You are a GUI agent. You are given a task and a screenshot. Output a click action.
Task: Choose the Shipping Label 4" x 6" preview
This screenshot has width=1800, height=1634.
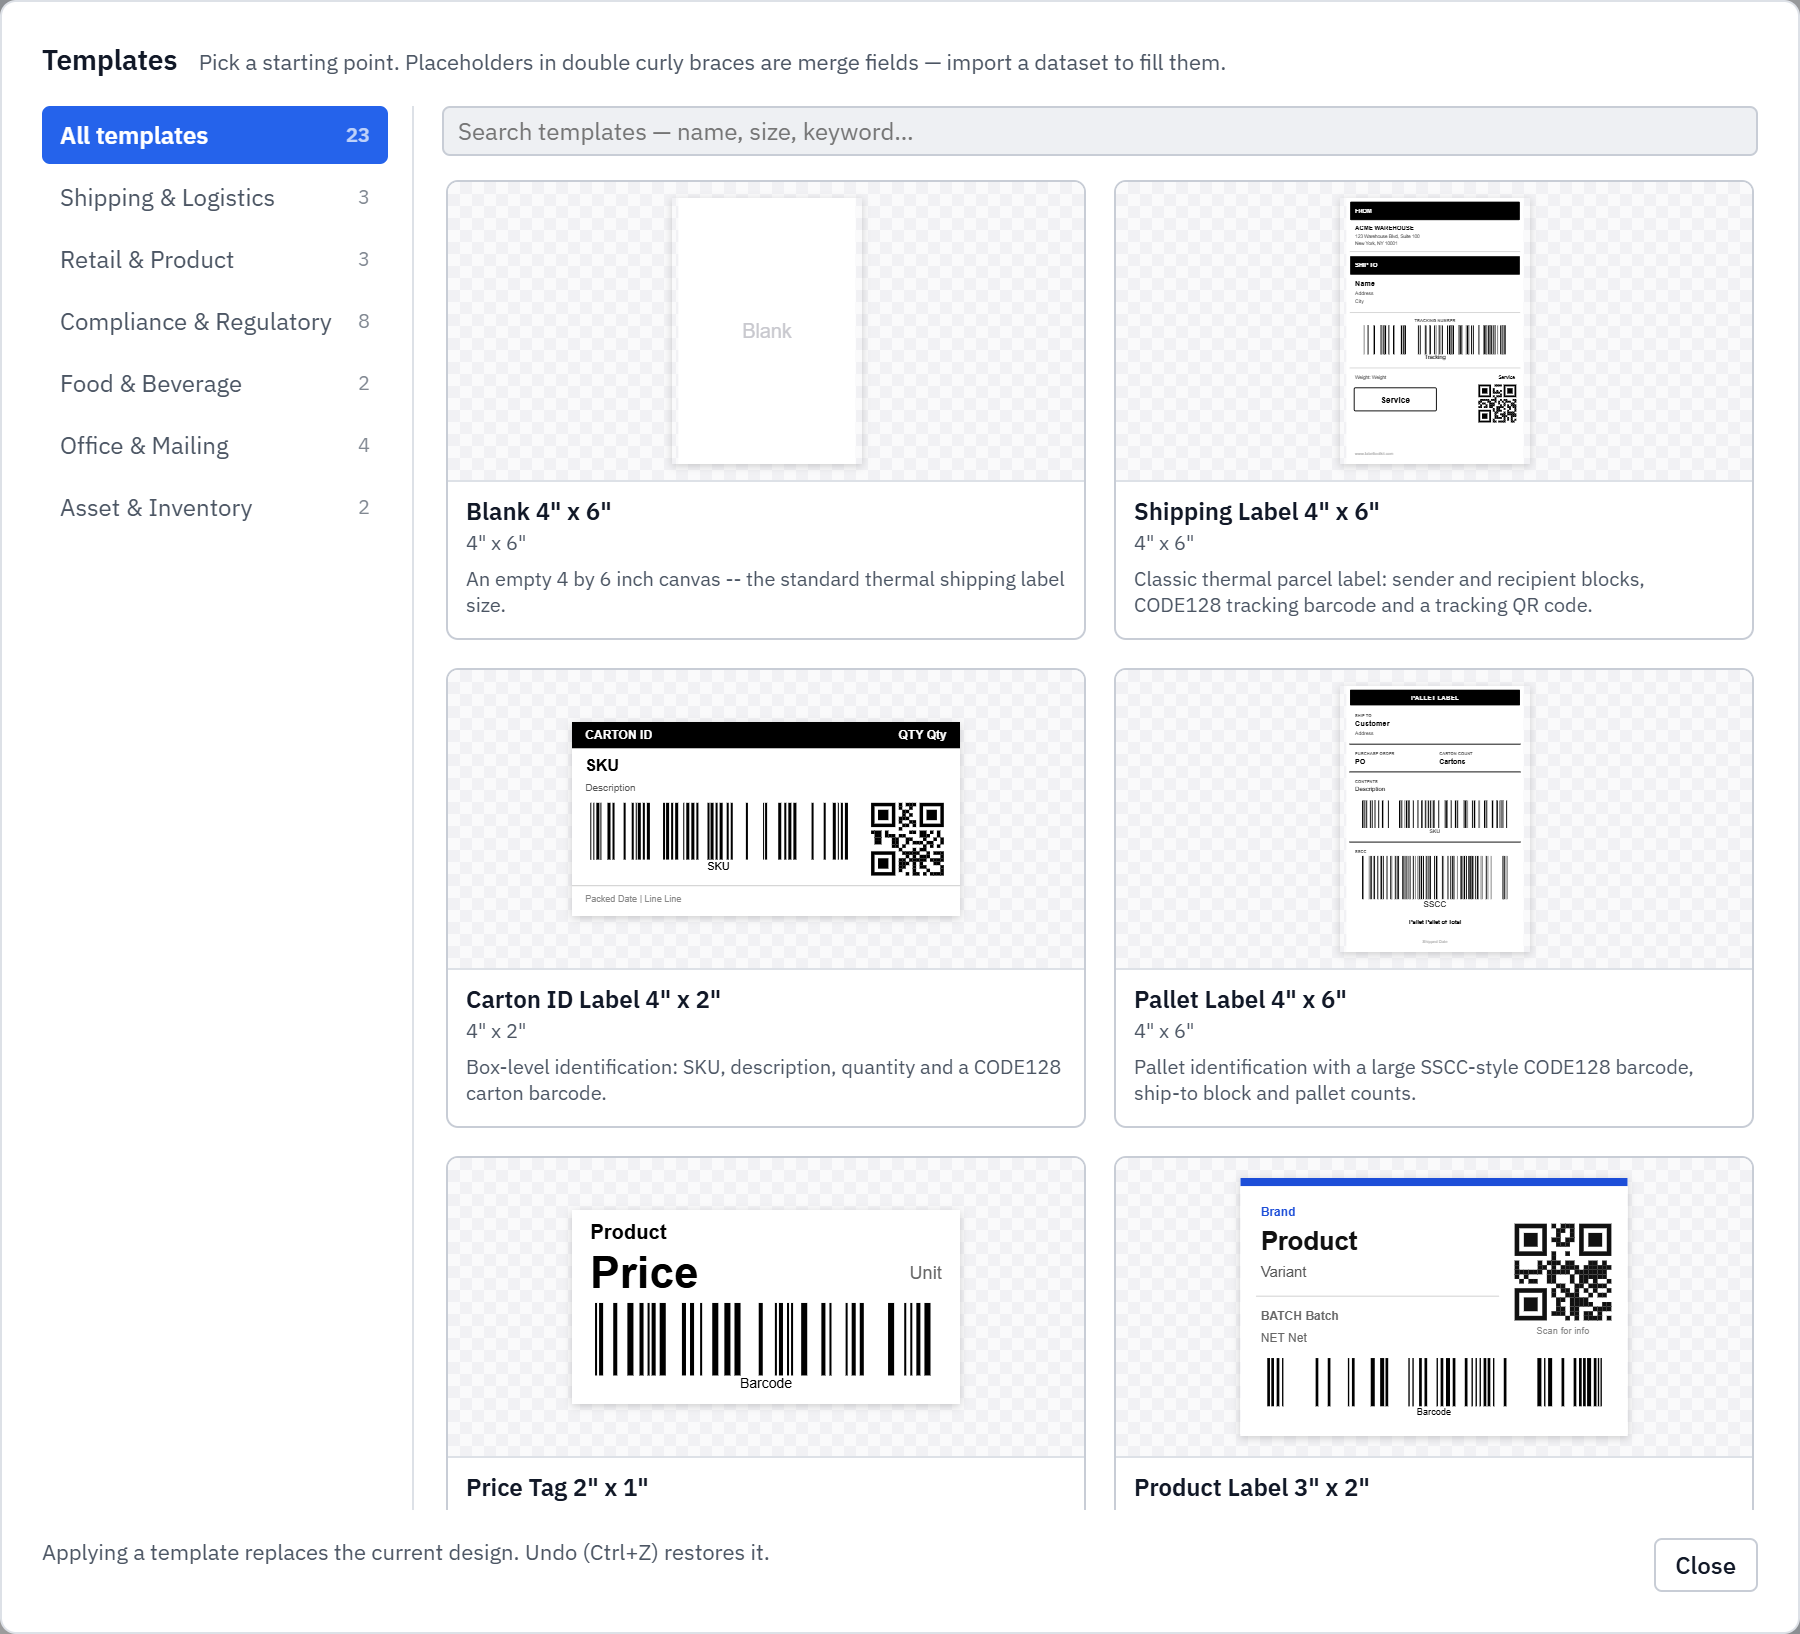[1434, 331]
